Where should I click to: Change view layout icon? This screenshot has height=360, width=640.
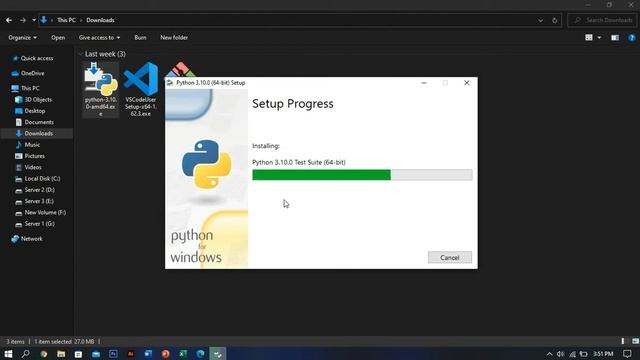[x=589, y=38]
